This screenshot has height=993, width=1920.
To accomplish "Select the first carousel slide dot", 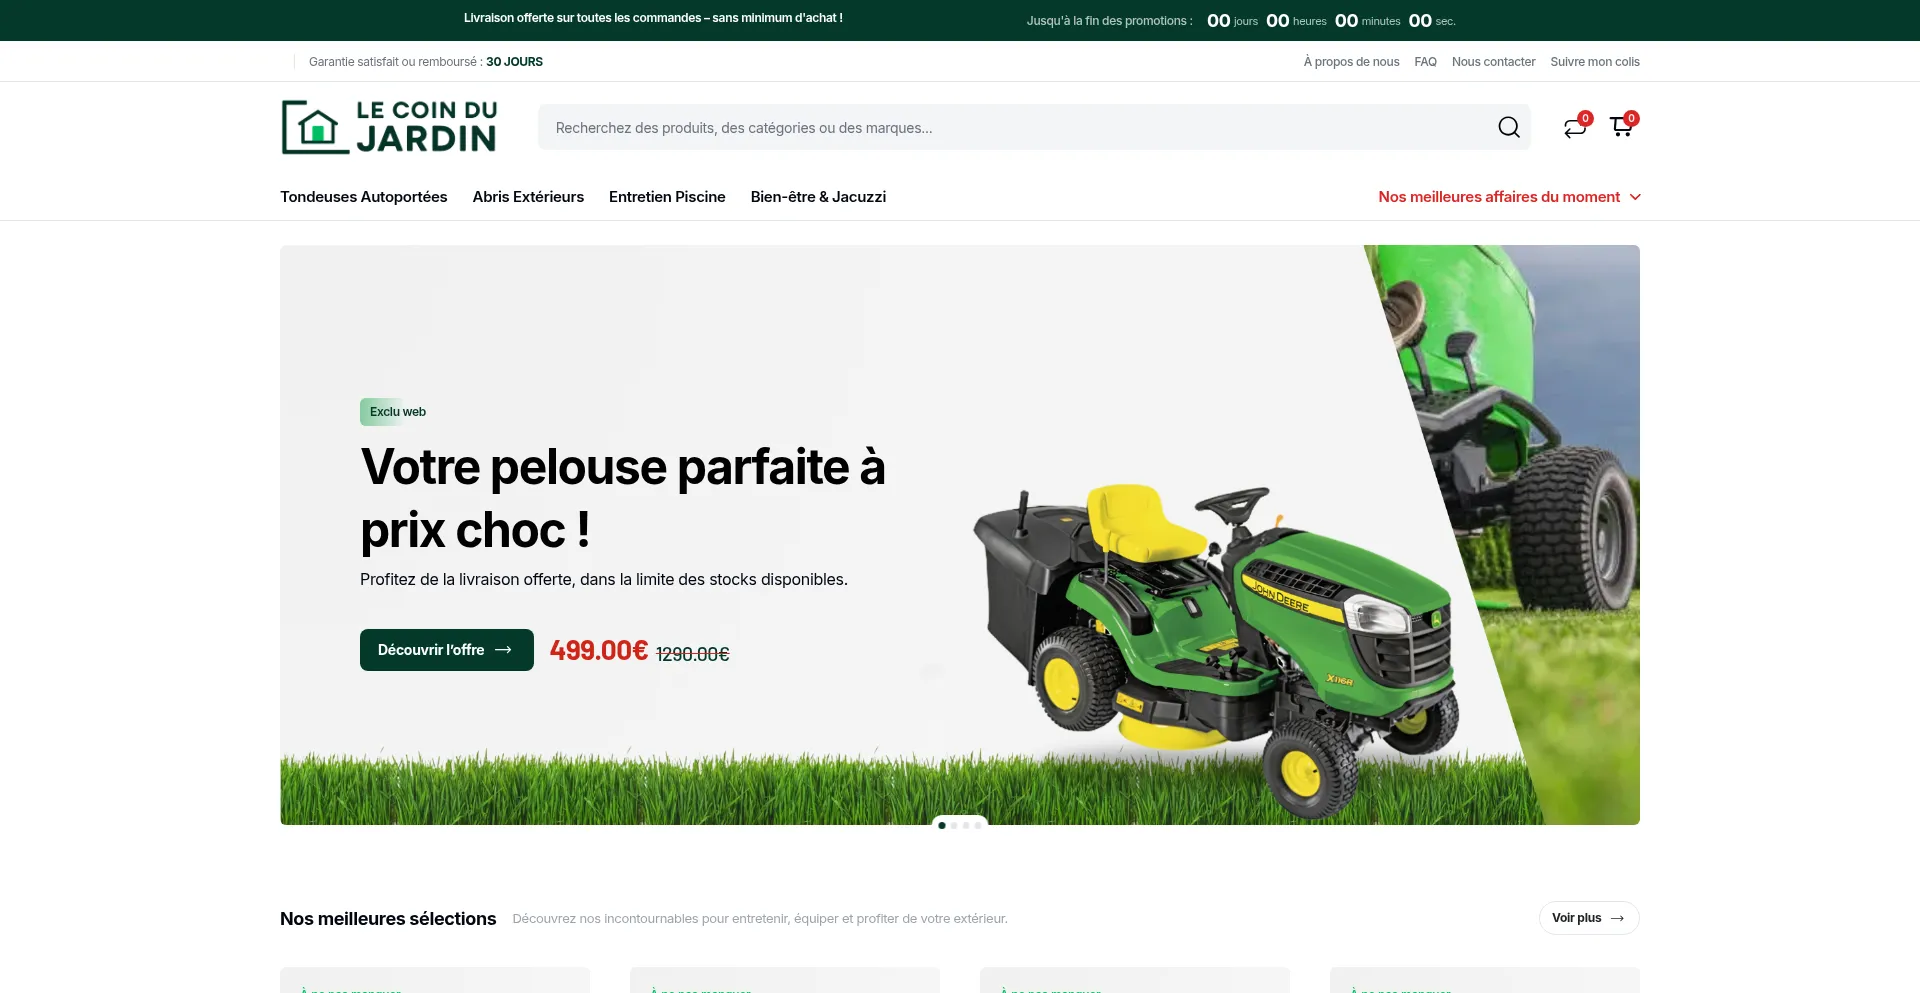I will [942, 825].
